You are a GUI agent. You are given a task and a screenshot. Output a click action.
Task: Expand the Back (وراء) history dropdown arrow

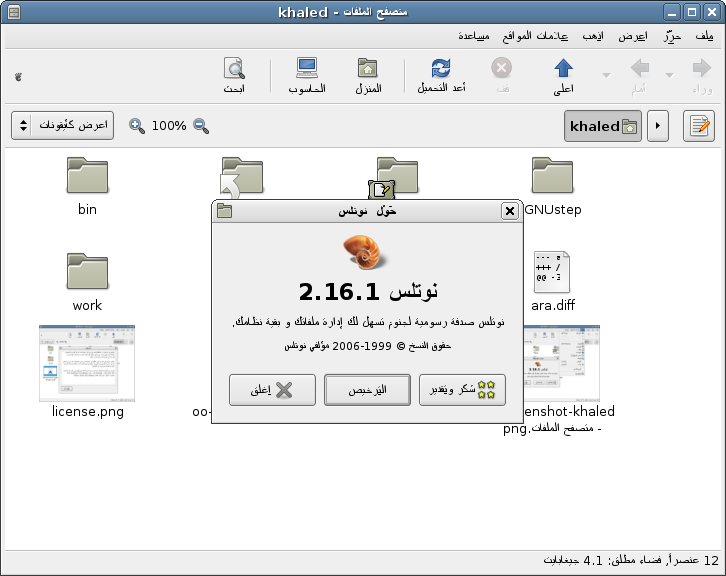click(669, 75)
